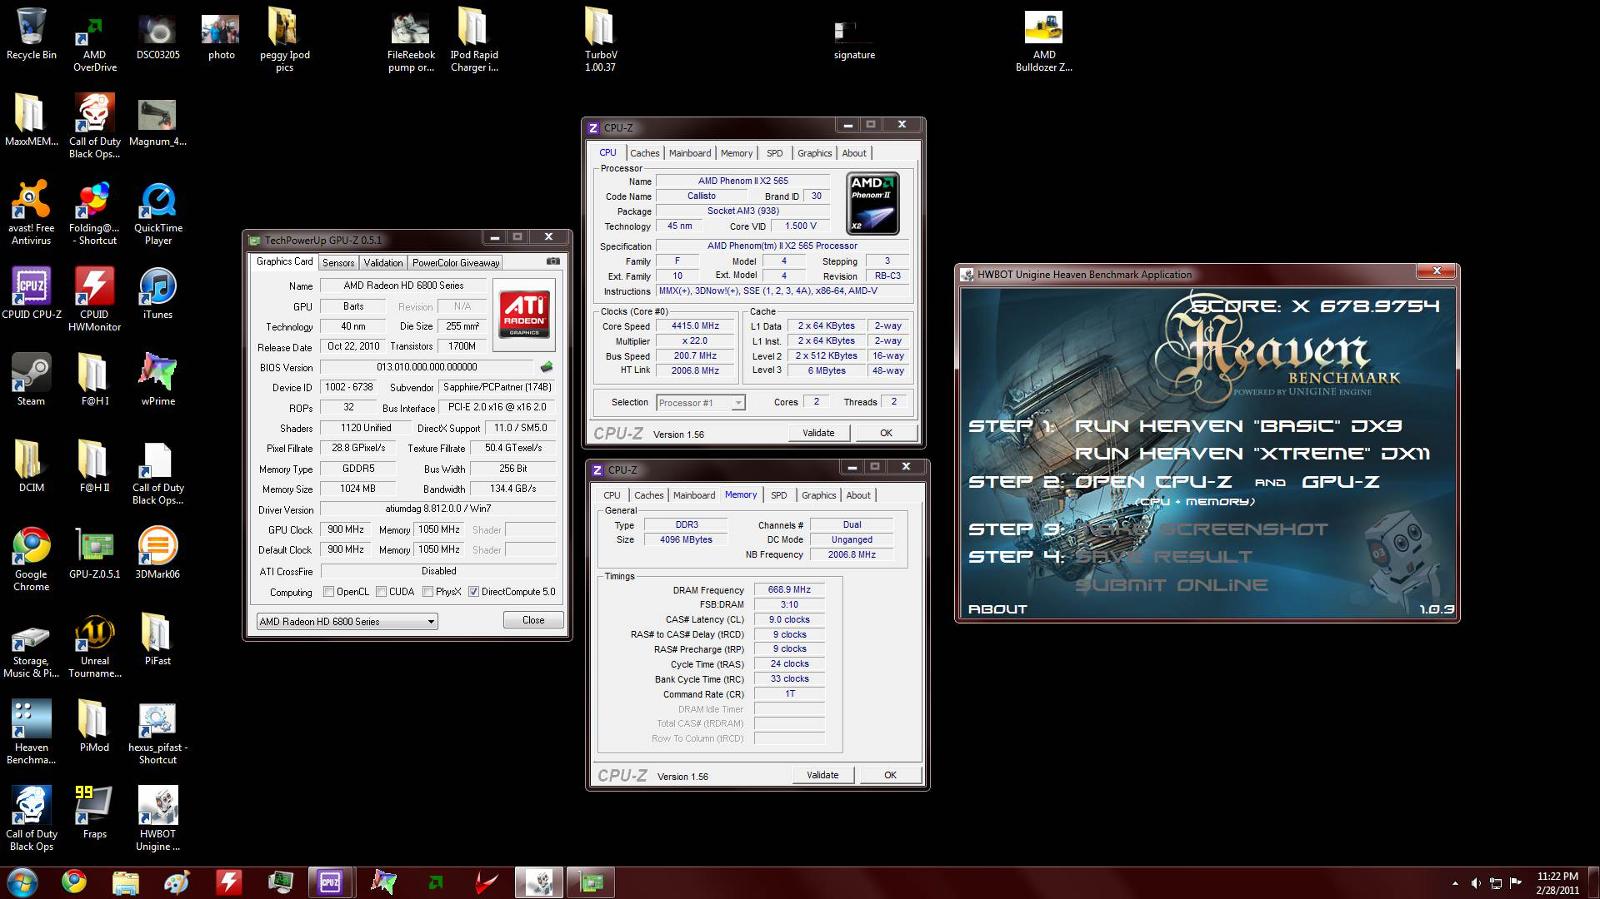The image size is (1600, 899).
Task: Open the Processor #1 selection dropdown
Action: tap(701, 403)
